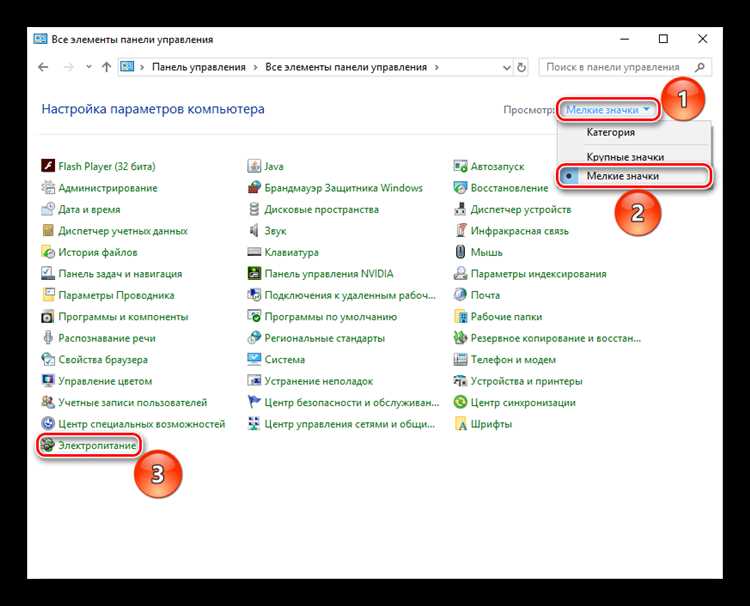Open the Устранение неполадок link

coord(319,381)
